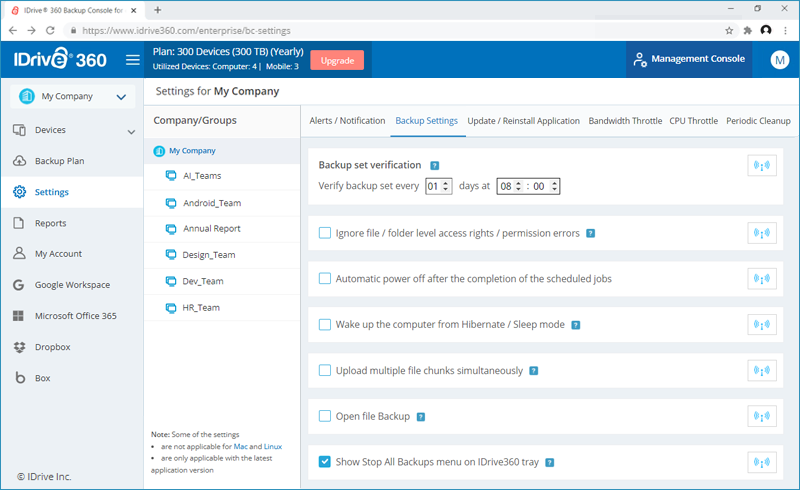Uncheck Show Stop All Backups menu option
The height and width of the screenshot is (490, 800).
pyautogui.click(x=325, y=462)
